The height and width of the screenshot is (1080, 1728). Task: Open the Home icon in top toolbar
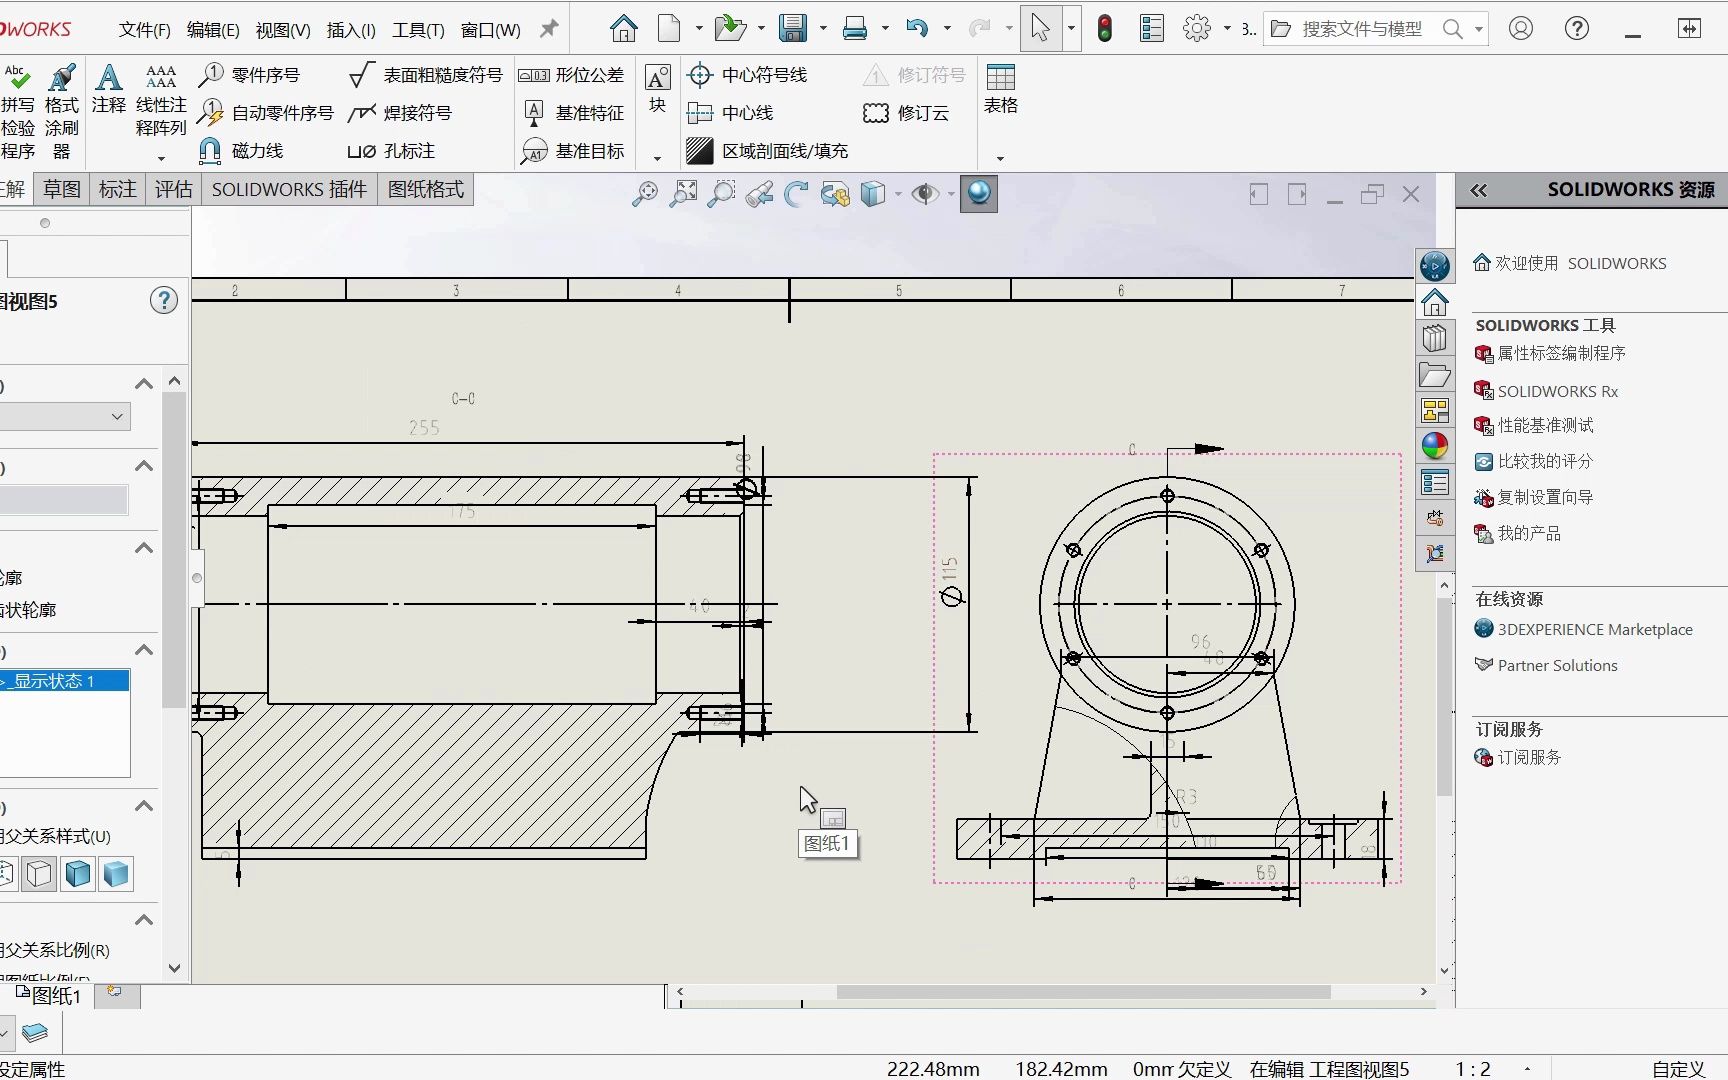point(624,29)
